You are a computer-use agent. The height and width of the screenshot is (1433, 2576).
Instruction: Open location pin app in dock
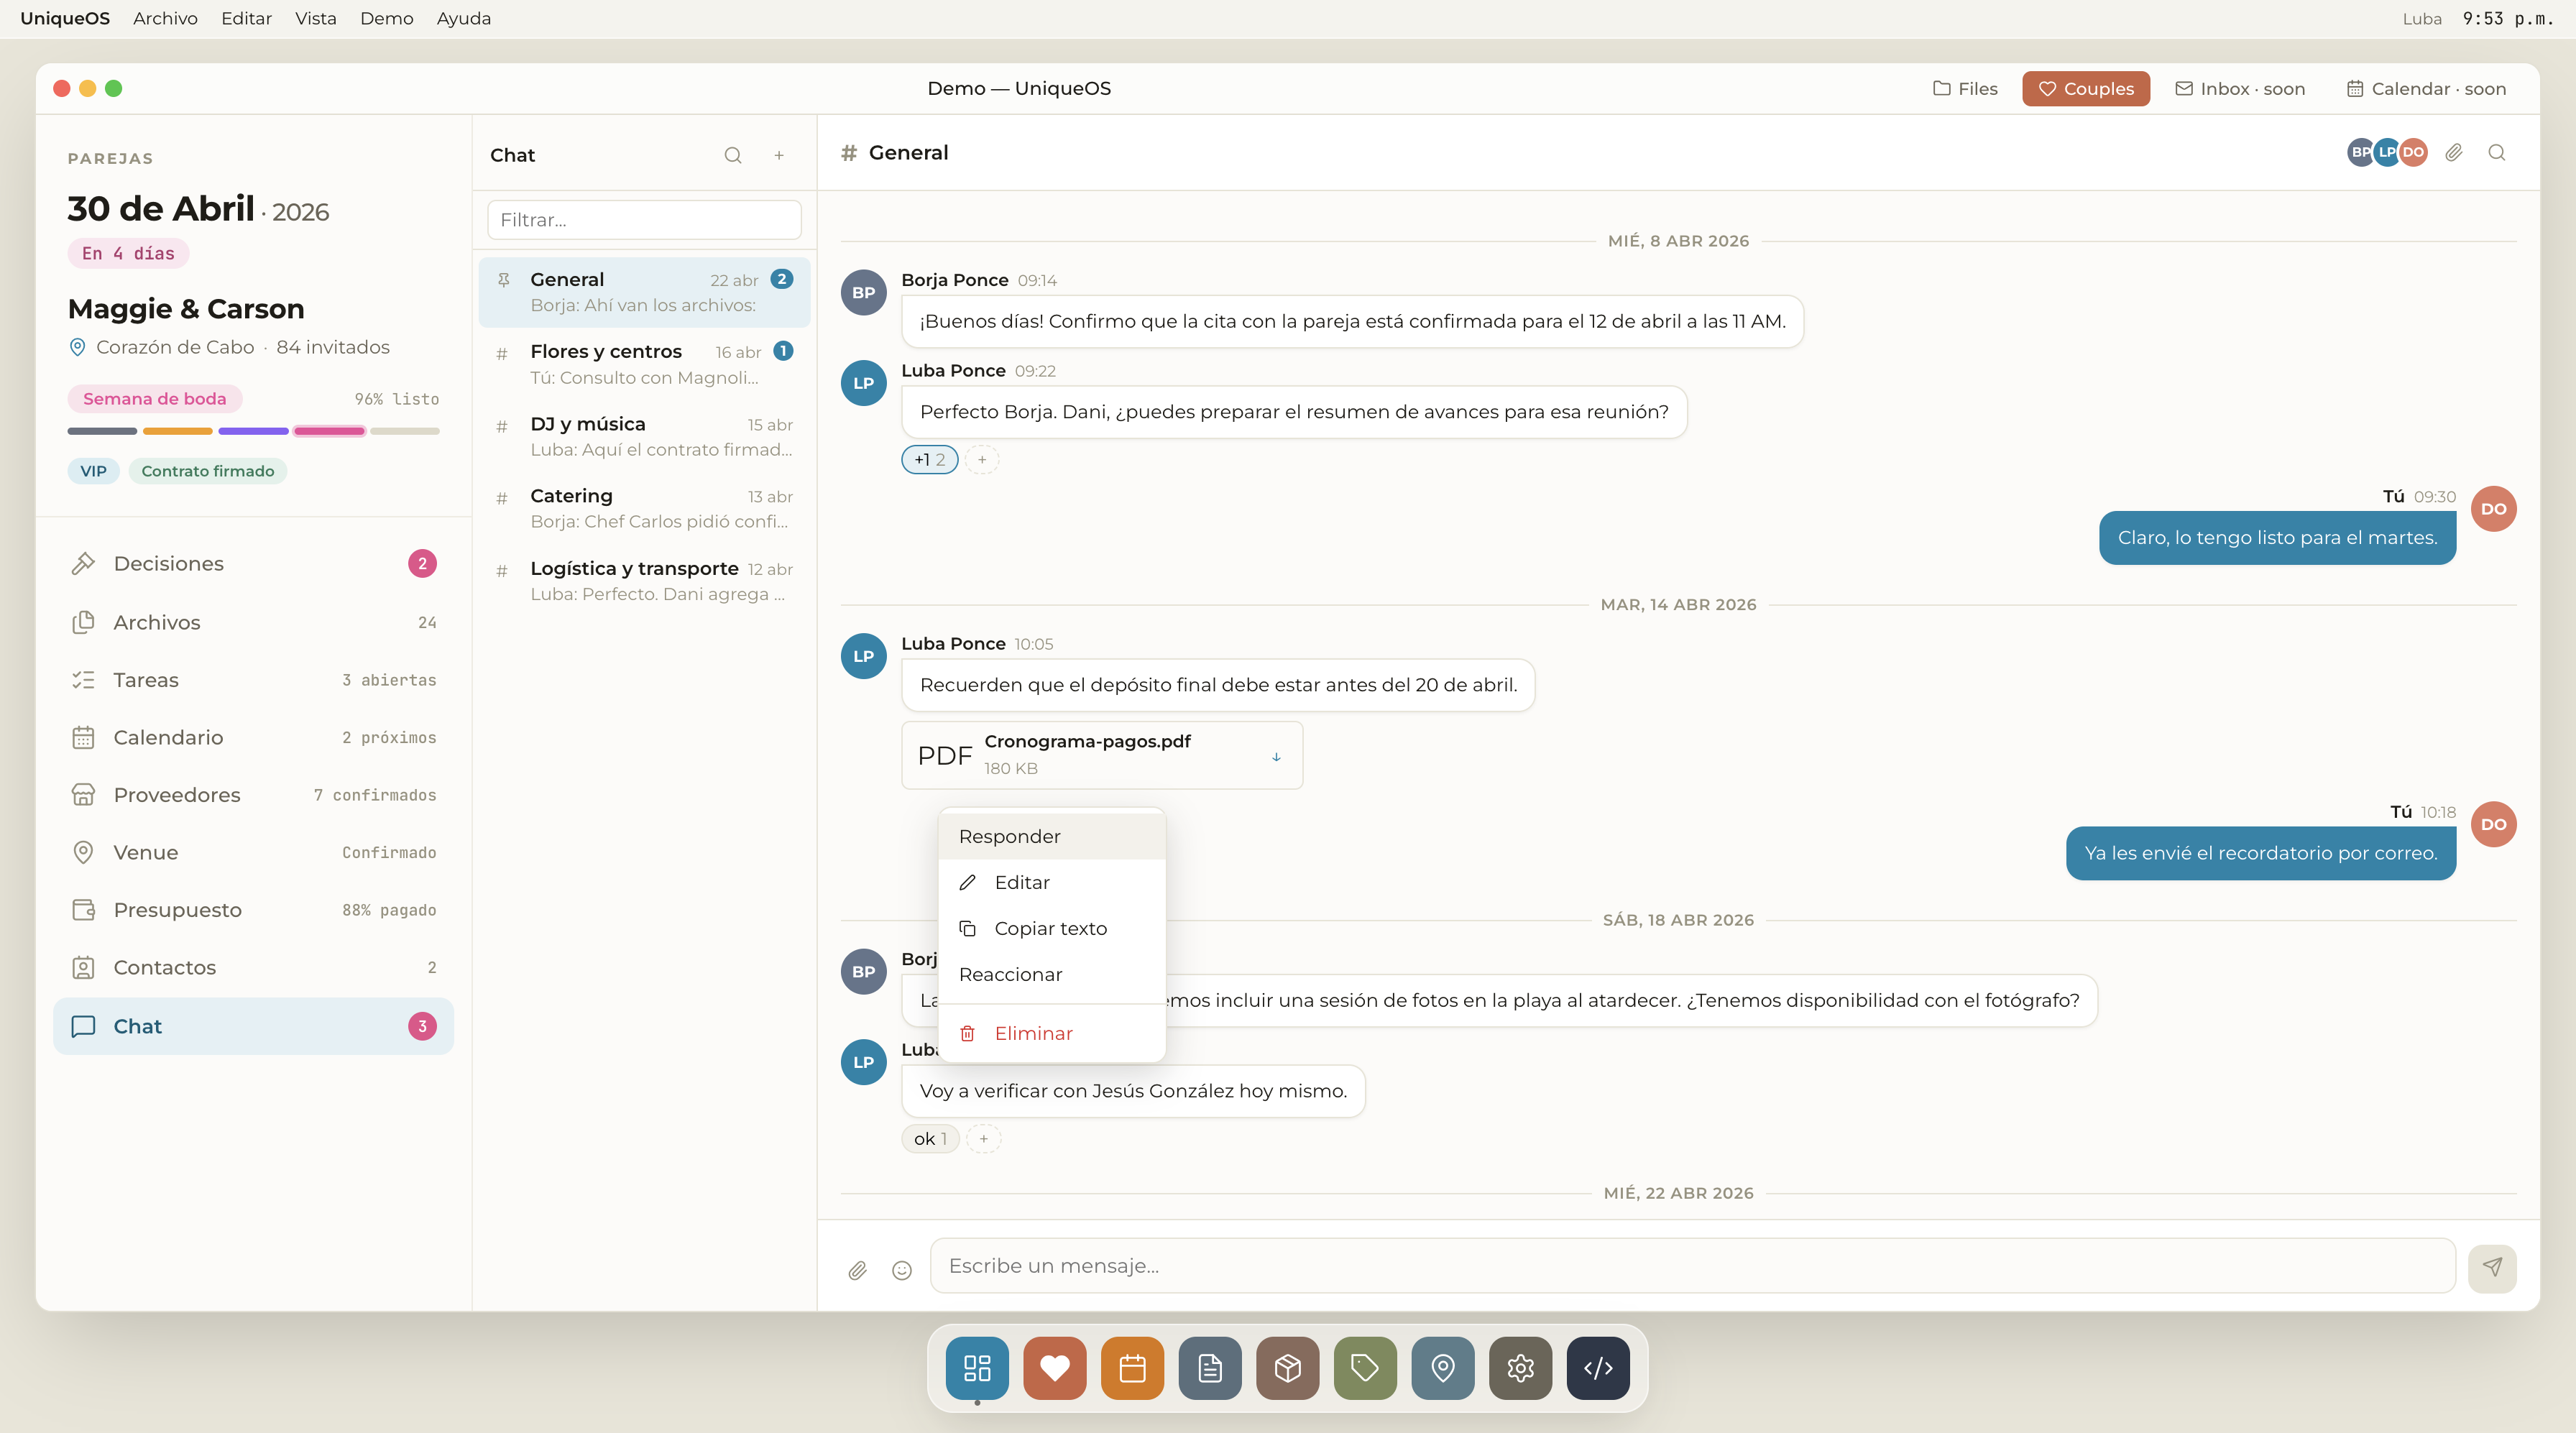click(1443, 1368)
